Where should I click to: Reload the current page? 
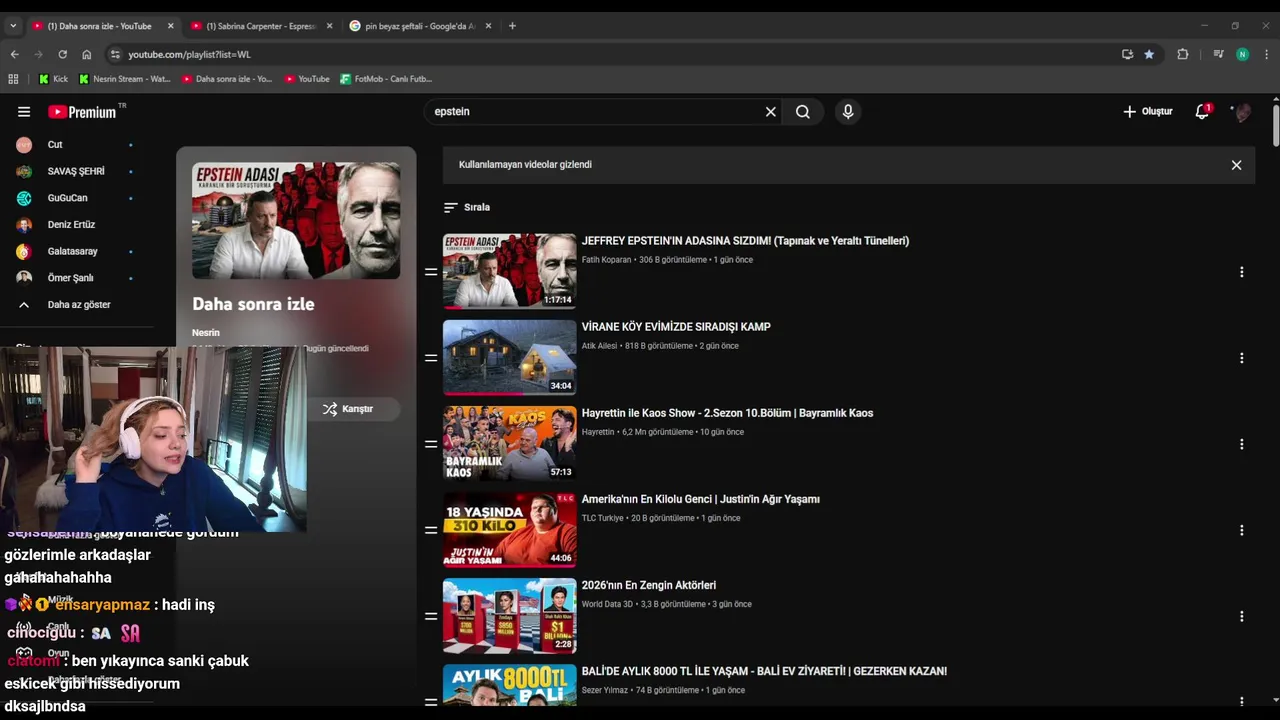[62, 54]
